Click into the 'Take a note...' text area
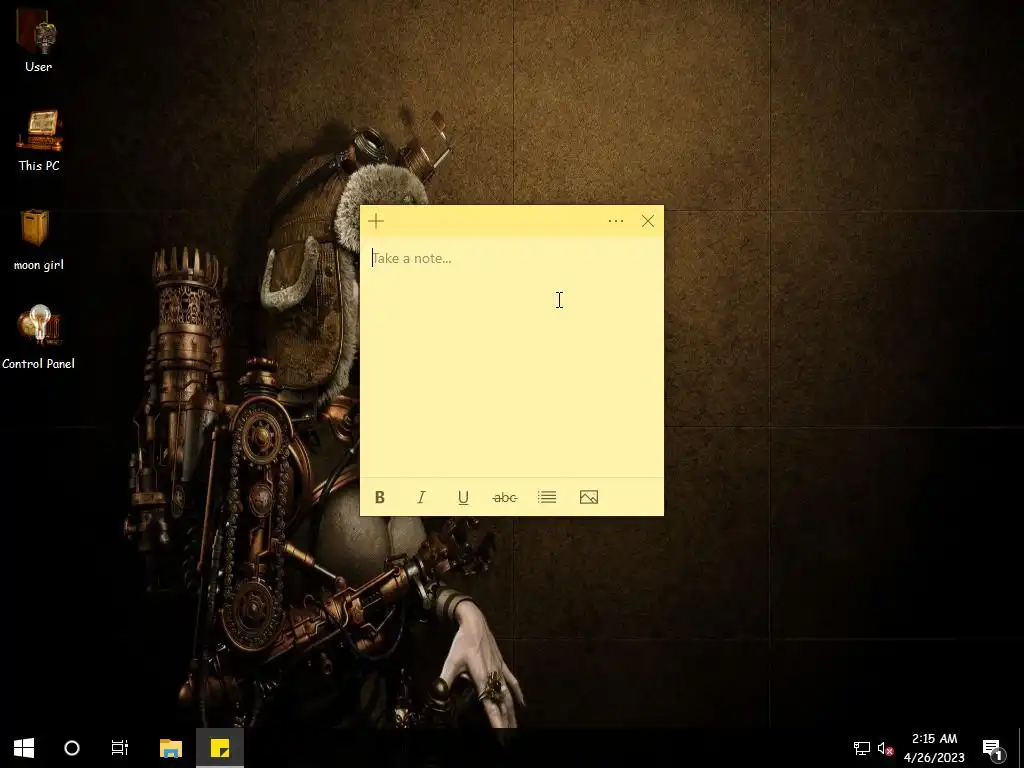Screen dimensions: 1024x768 pyautogui.click(x=512, y=357)
